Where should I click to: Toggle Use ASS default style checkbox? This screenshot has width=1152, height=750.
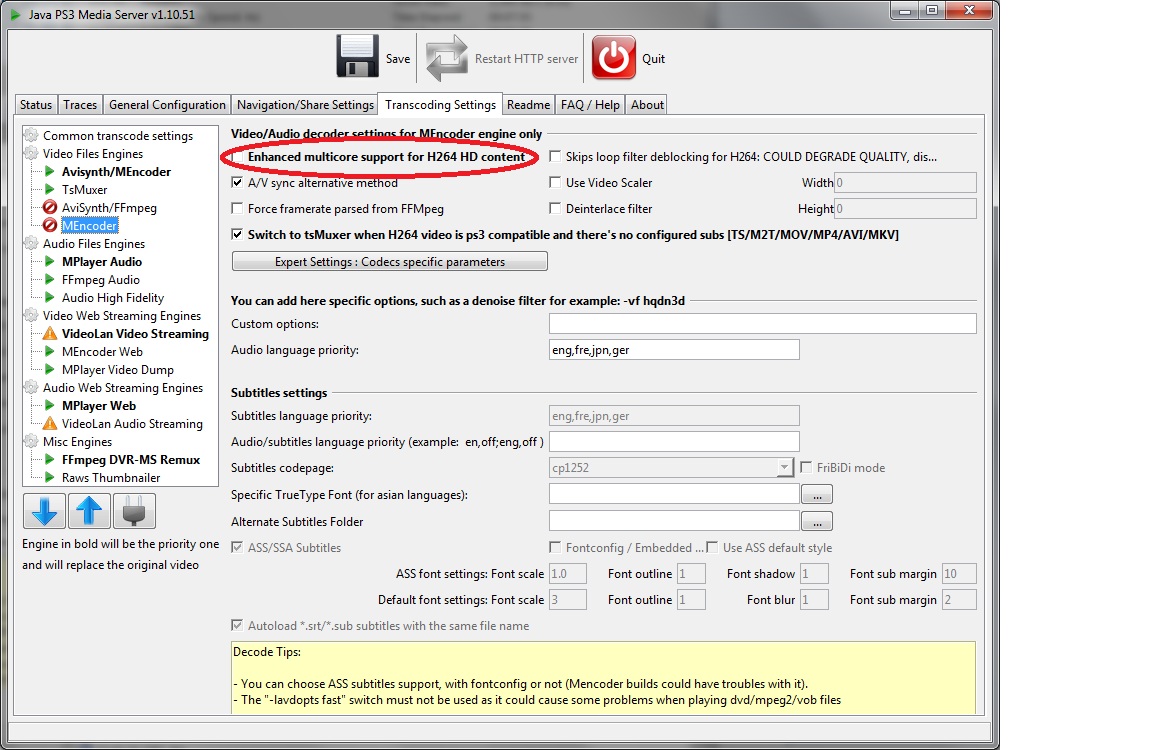[x=712, y=547]
